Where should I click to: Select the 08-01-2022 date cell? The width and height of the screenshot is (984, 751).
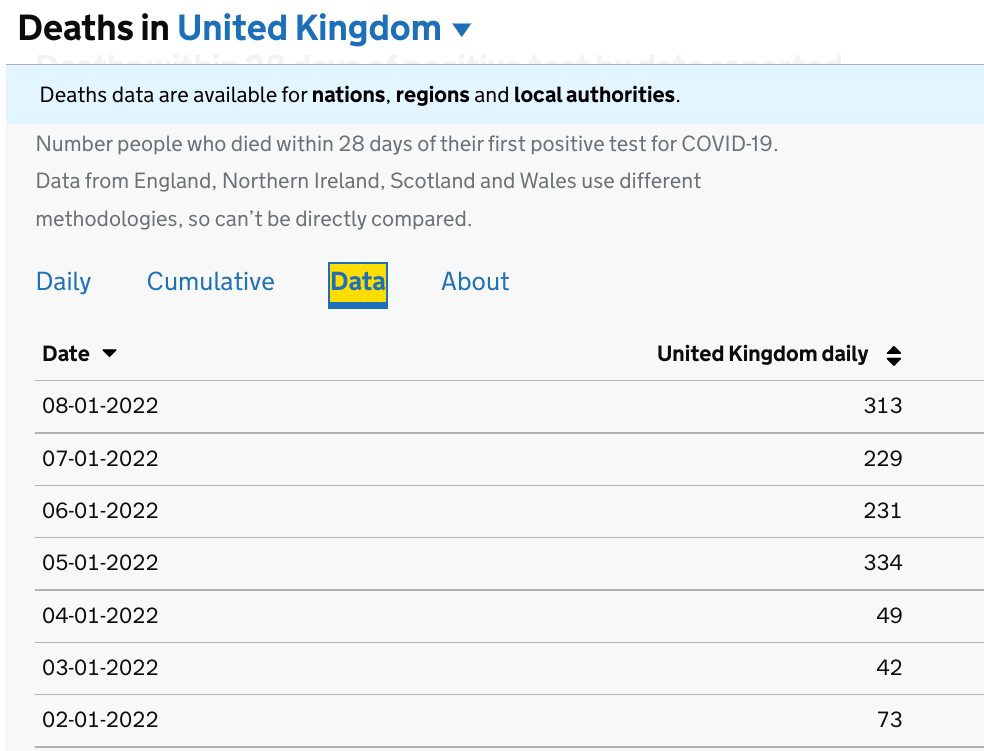pos(100,406)
